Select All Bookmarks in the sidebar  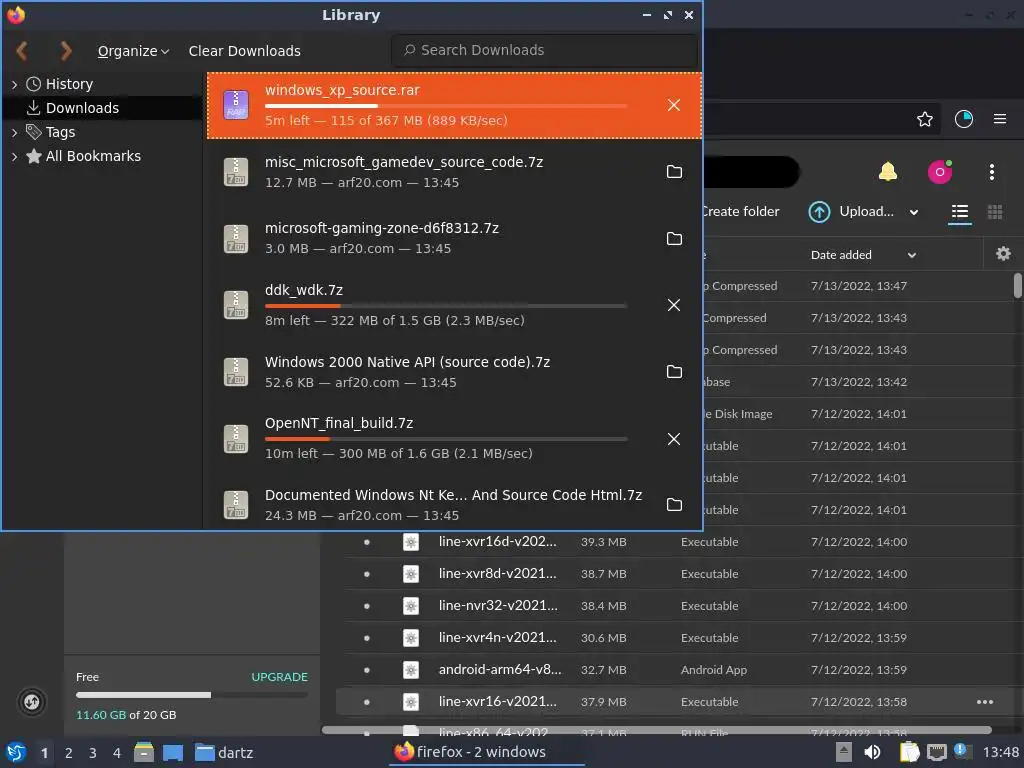point(93,156)
